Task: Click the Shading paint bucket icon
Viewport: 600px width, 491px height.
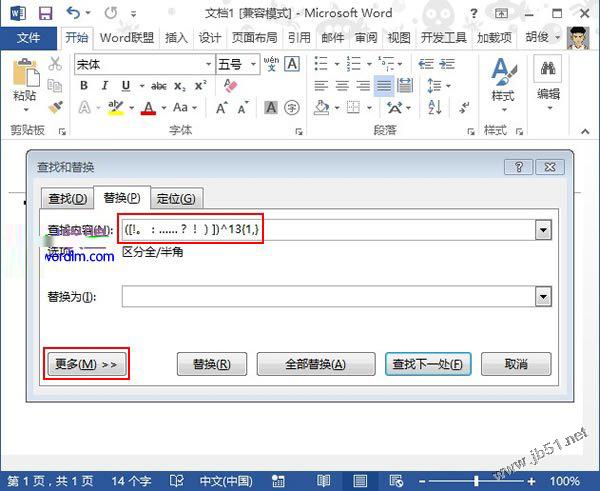Action: pos(321,108)
